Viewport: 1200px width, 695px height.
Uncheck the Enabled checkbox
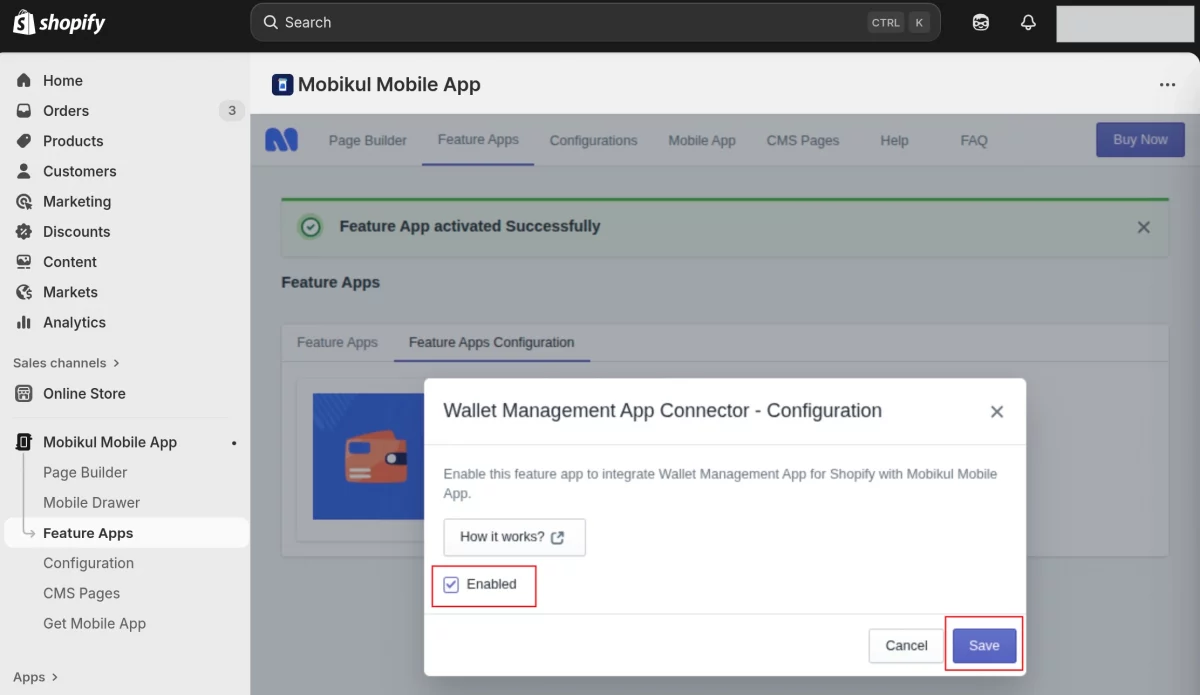[451, 584]
